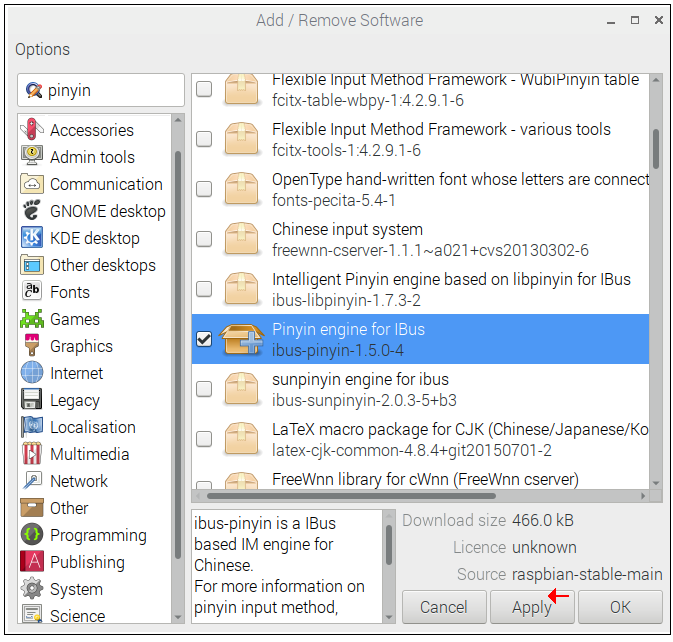Click the Internet globe icon
673x642 pixels.
coord(32,372)
